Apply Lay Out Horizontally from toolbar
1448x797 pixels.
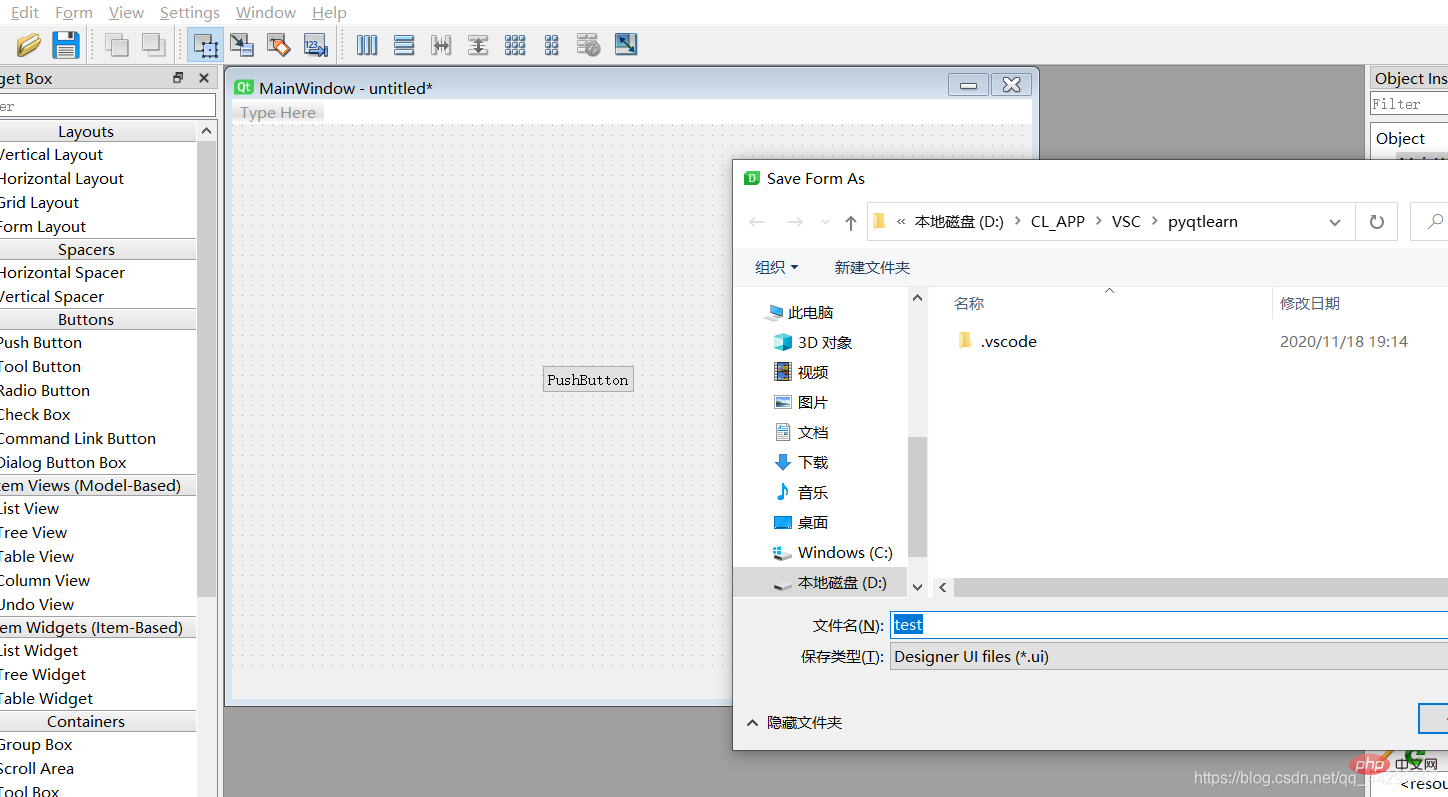tap(367, 45)
